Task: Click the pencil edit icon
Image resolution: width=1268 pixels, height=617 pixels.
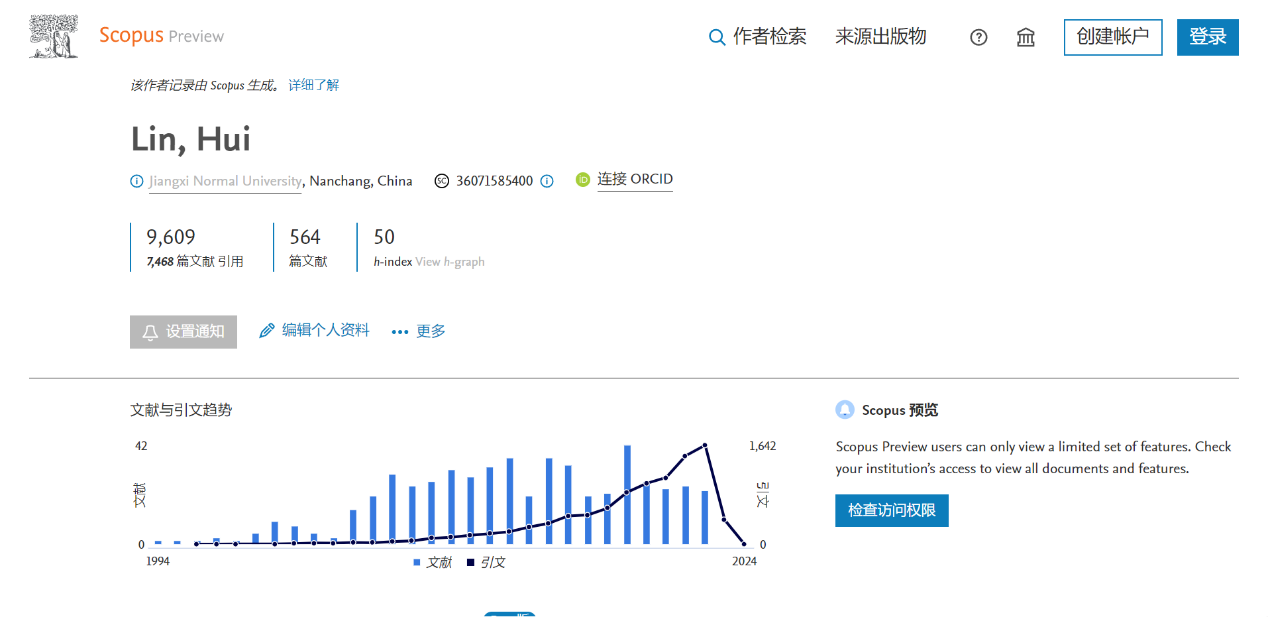Action: tap(267, 331)
